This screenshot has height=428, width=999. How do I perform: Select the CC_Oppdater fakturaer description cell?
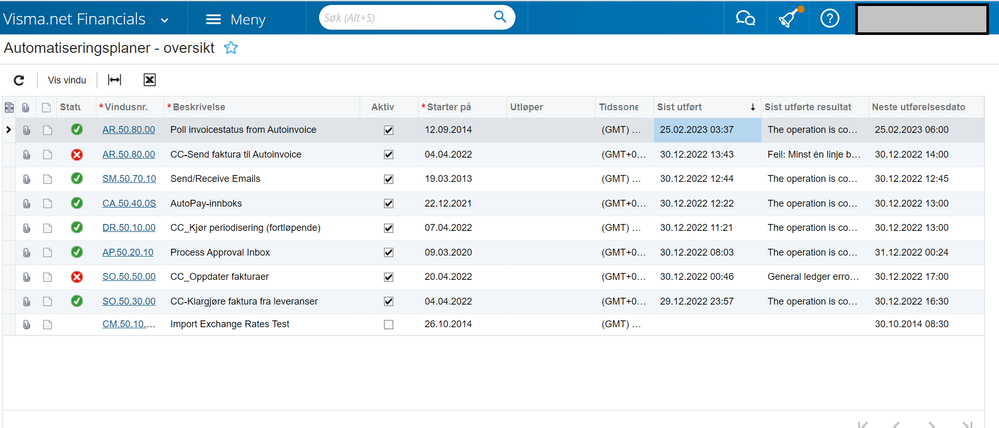(x=262, y=276)
